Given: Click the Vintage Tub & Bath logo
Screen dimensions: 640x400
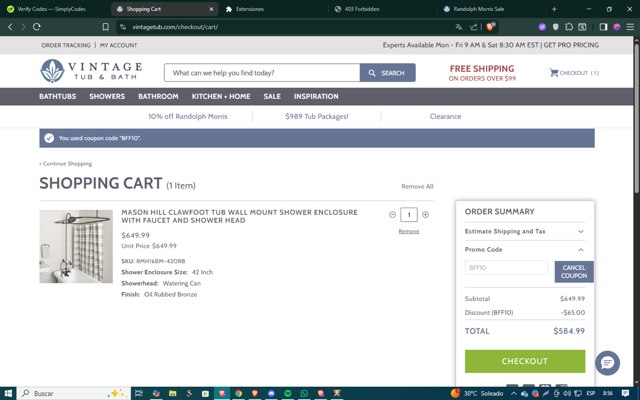Looking at the screenshot, I should coord(91,71).
